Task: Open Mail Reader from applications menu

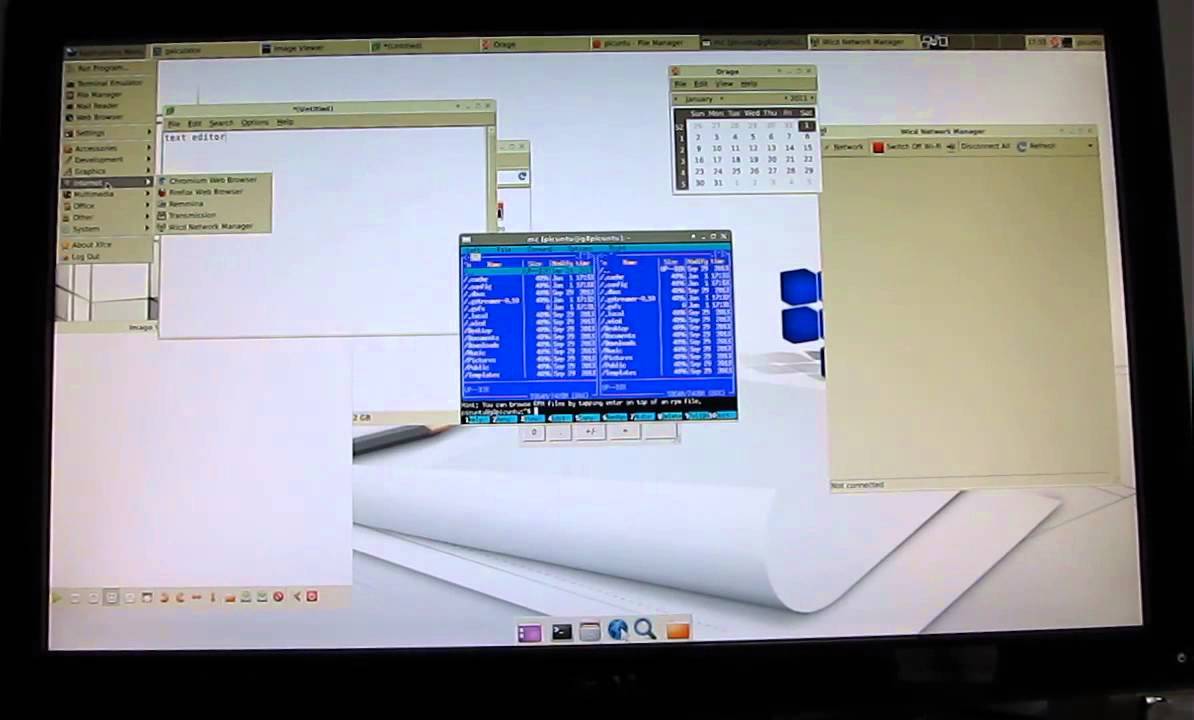Action: pyautogui.click(x=107, y=106)
